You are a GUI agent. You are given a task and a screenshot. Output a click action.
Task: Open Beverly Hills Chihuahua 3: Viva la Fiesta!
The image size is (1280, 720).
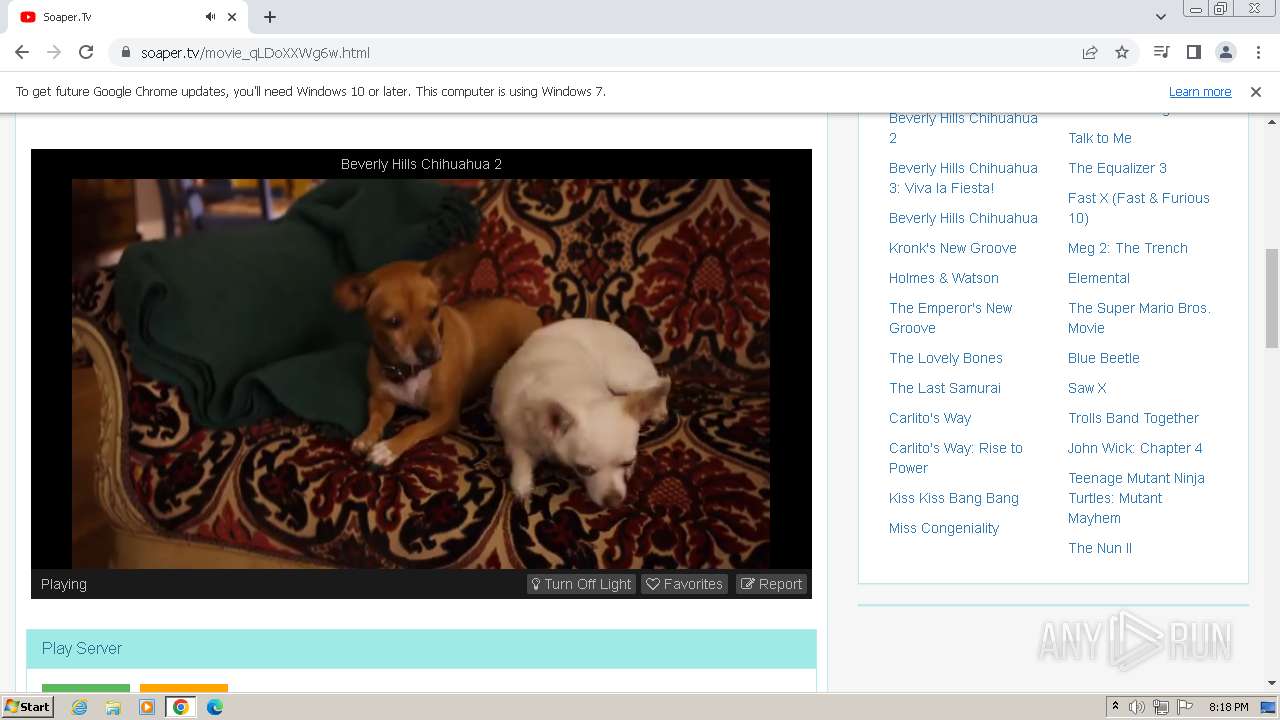pyautogui.click(x=963, y=178)
